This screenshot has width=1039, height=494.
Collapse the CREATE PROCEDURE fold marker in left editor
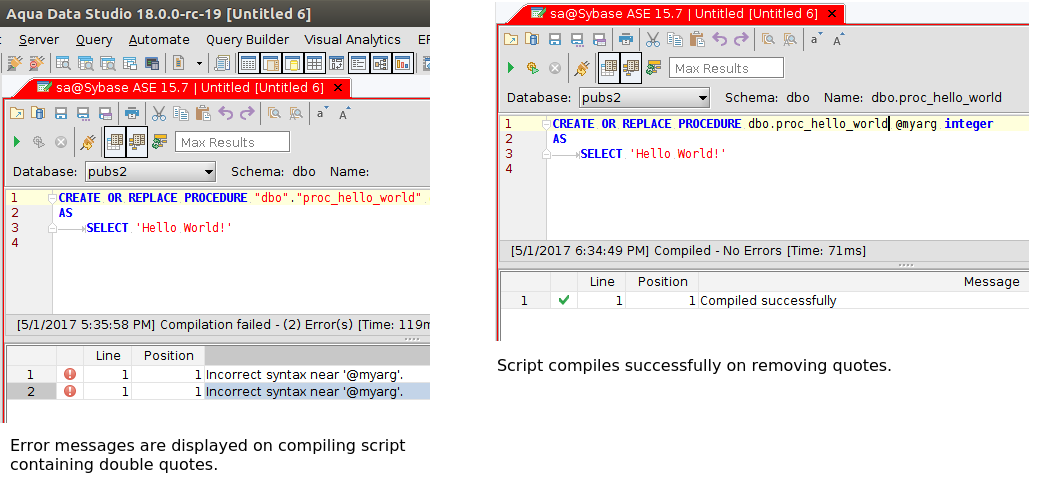click(52, 198)
